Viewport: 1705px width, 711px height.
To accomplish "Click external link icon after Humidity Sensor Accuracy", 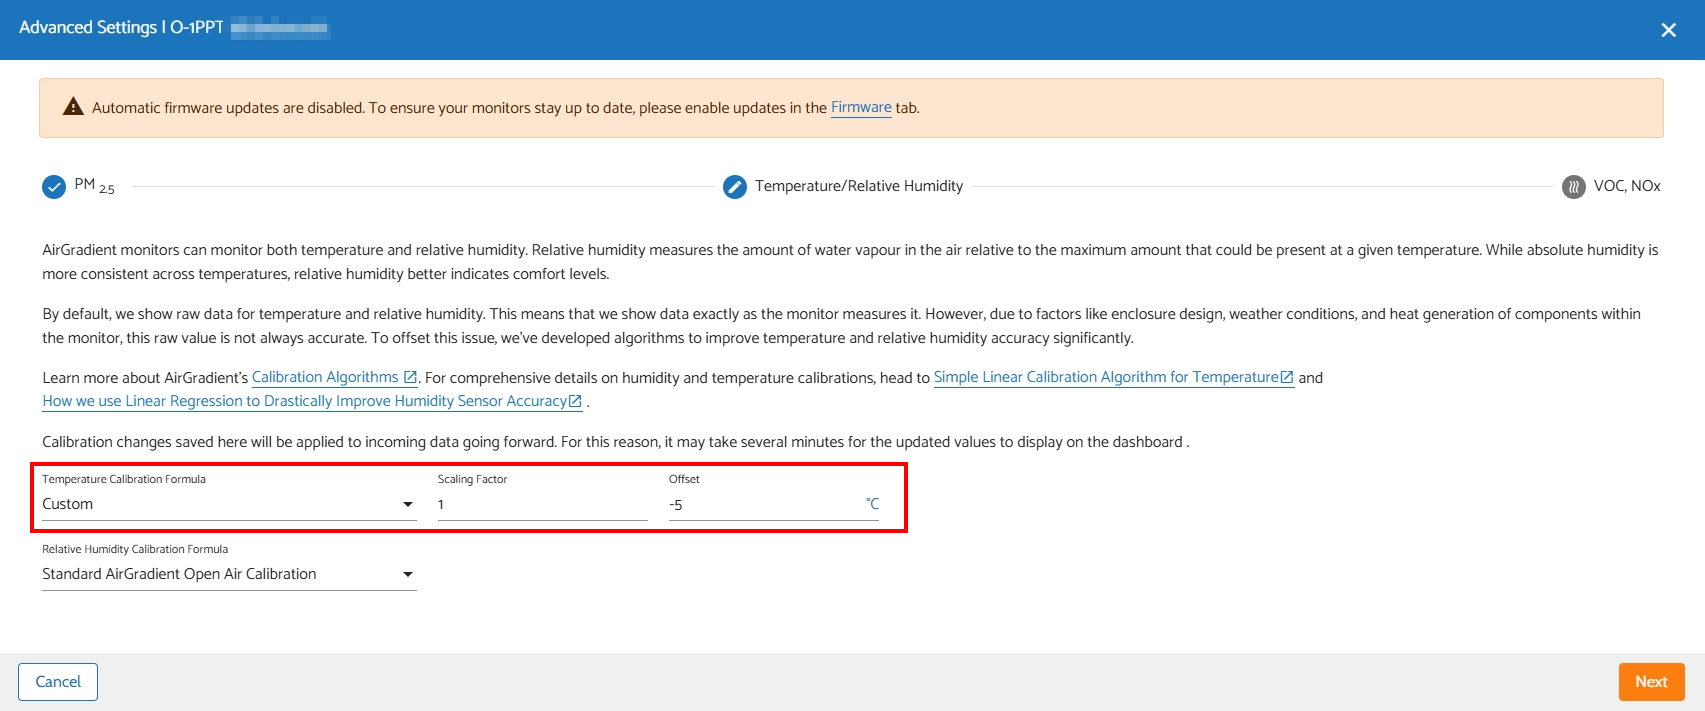I will click(575, 402).
